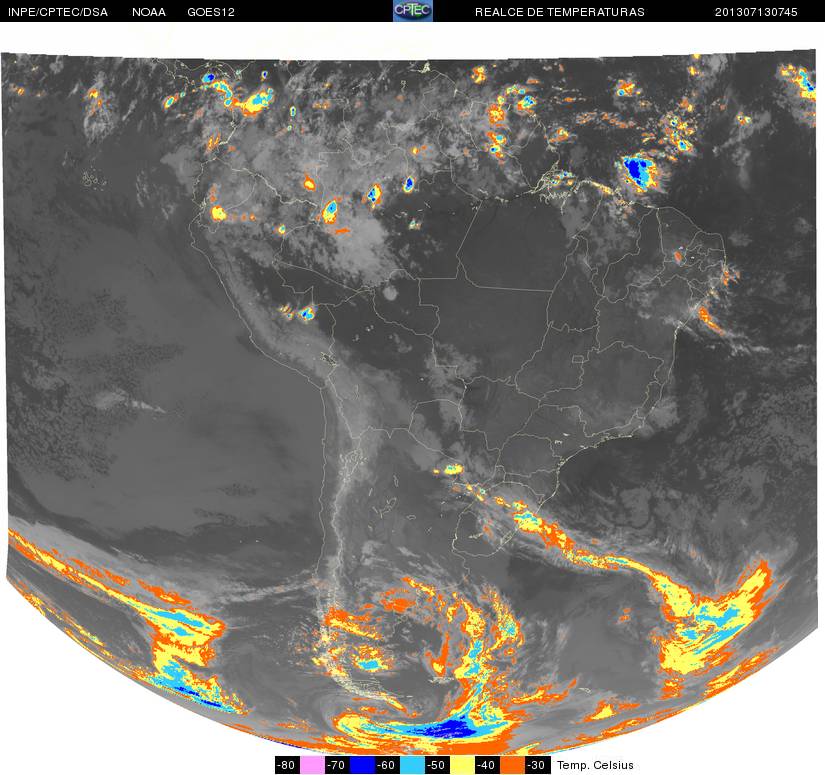Click the 201307130745 timestamp

pyautogui.click(x=756, y=12)
